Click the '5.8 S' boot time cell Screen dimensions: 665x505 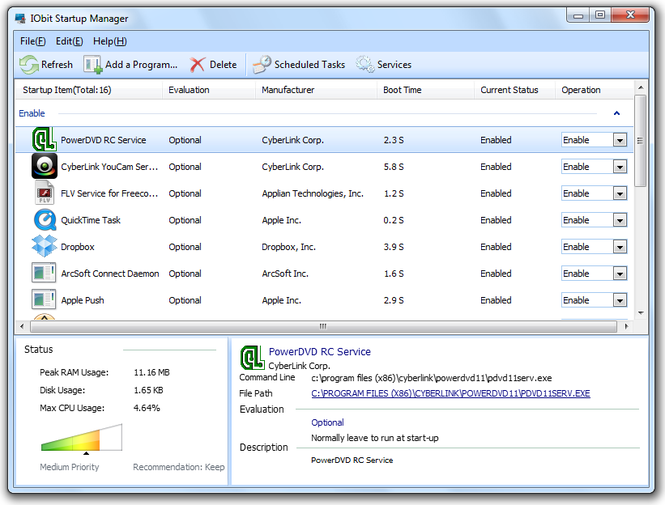tap(394, 167)
